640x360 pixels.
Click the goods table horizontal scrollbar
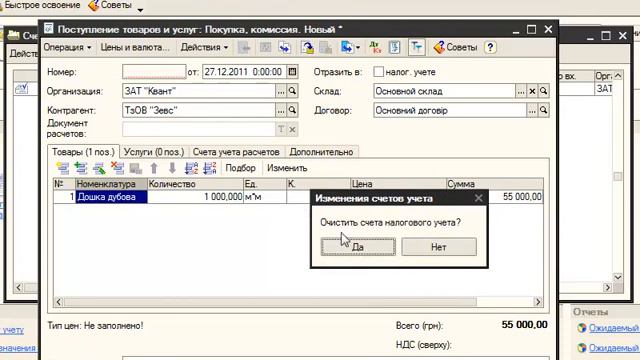pyautogui.click(x=298, y=302)
